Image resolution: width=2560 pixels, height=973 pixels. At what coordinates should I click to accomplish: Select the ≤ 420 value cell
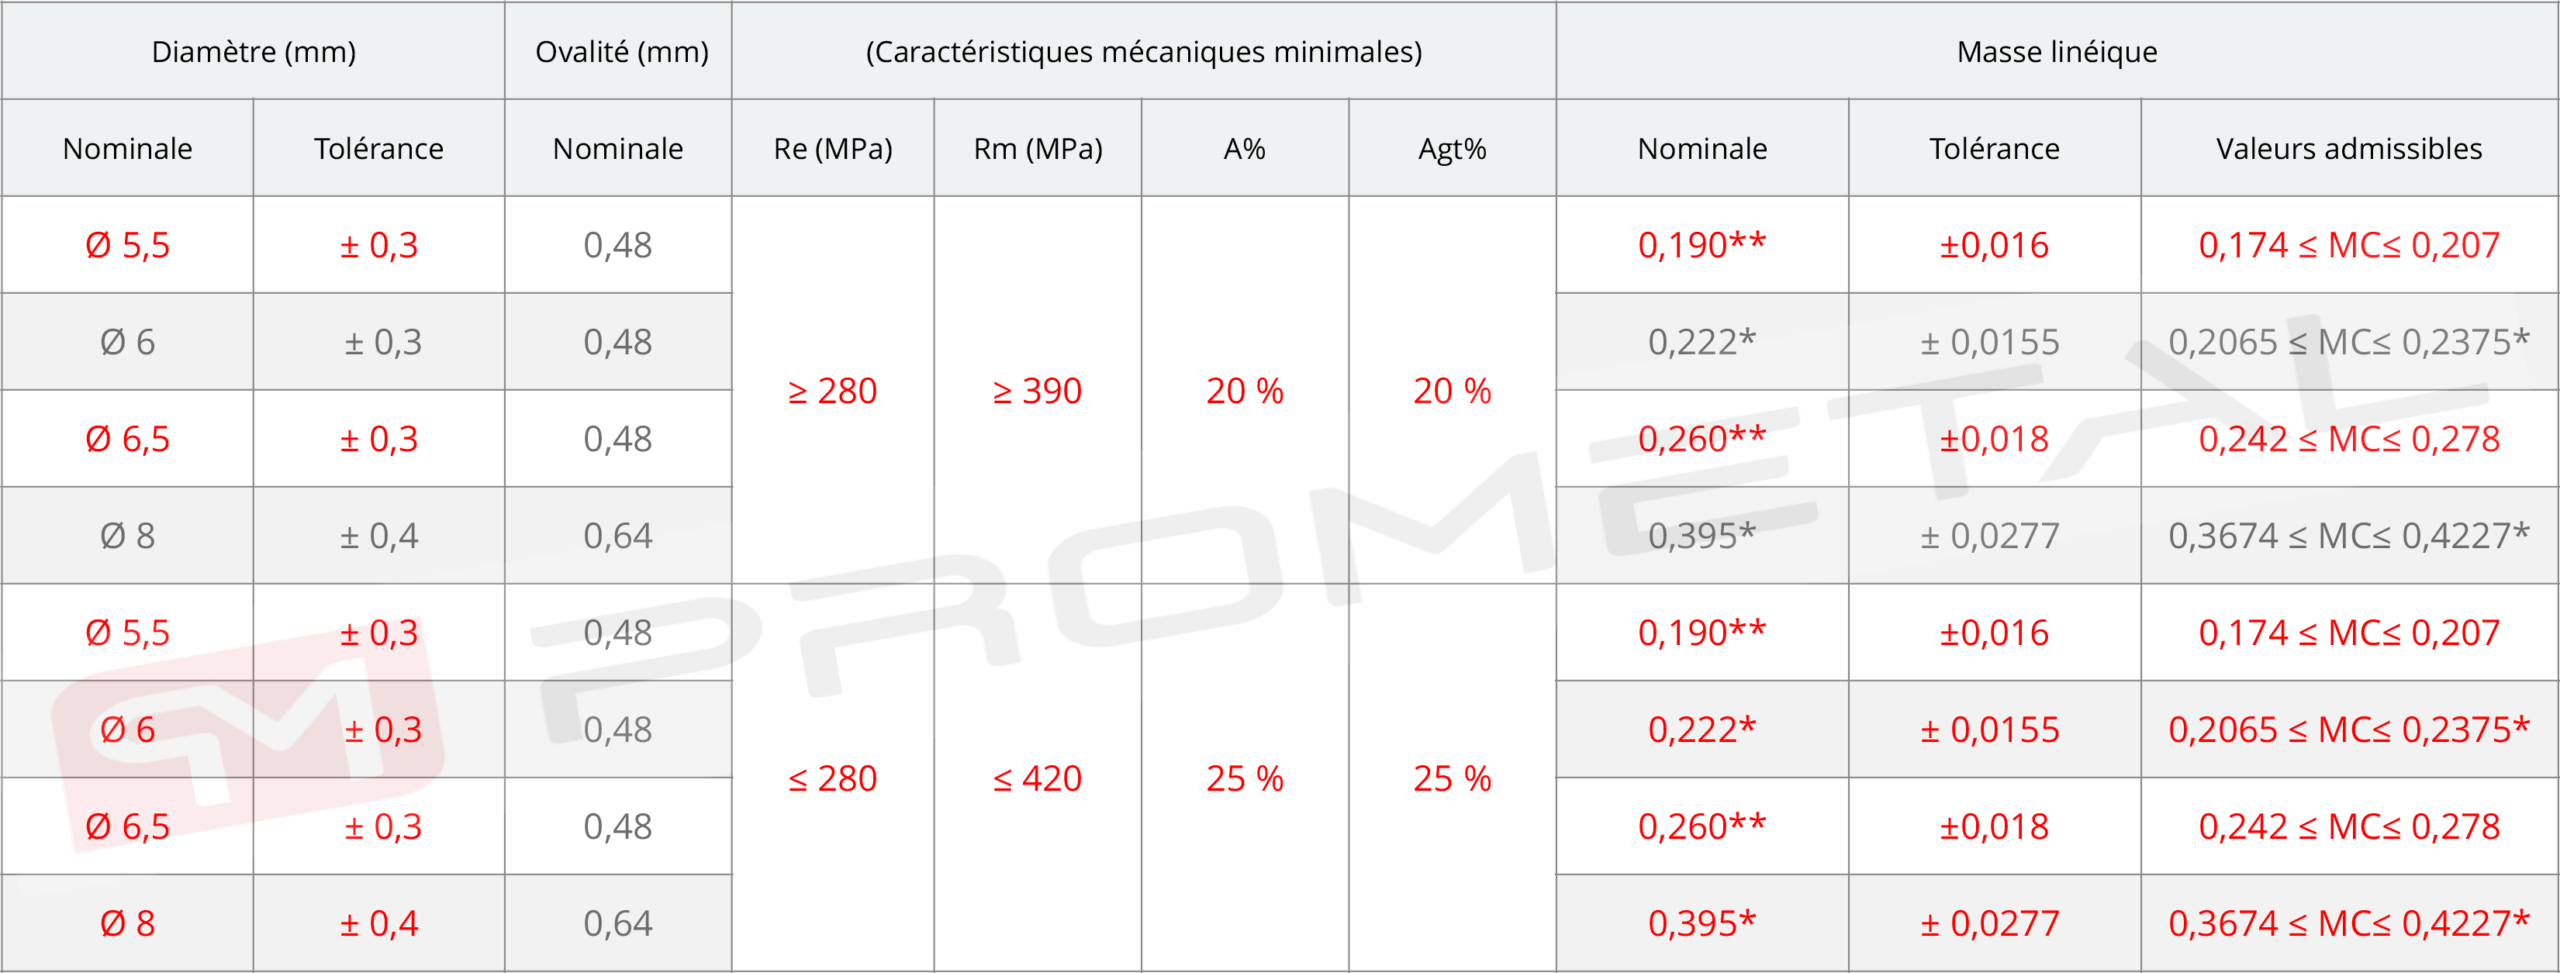(1037, 778)
